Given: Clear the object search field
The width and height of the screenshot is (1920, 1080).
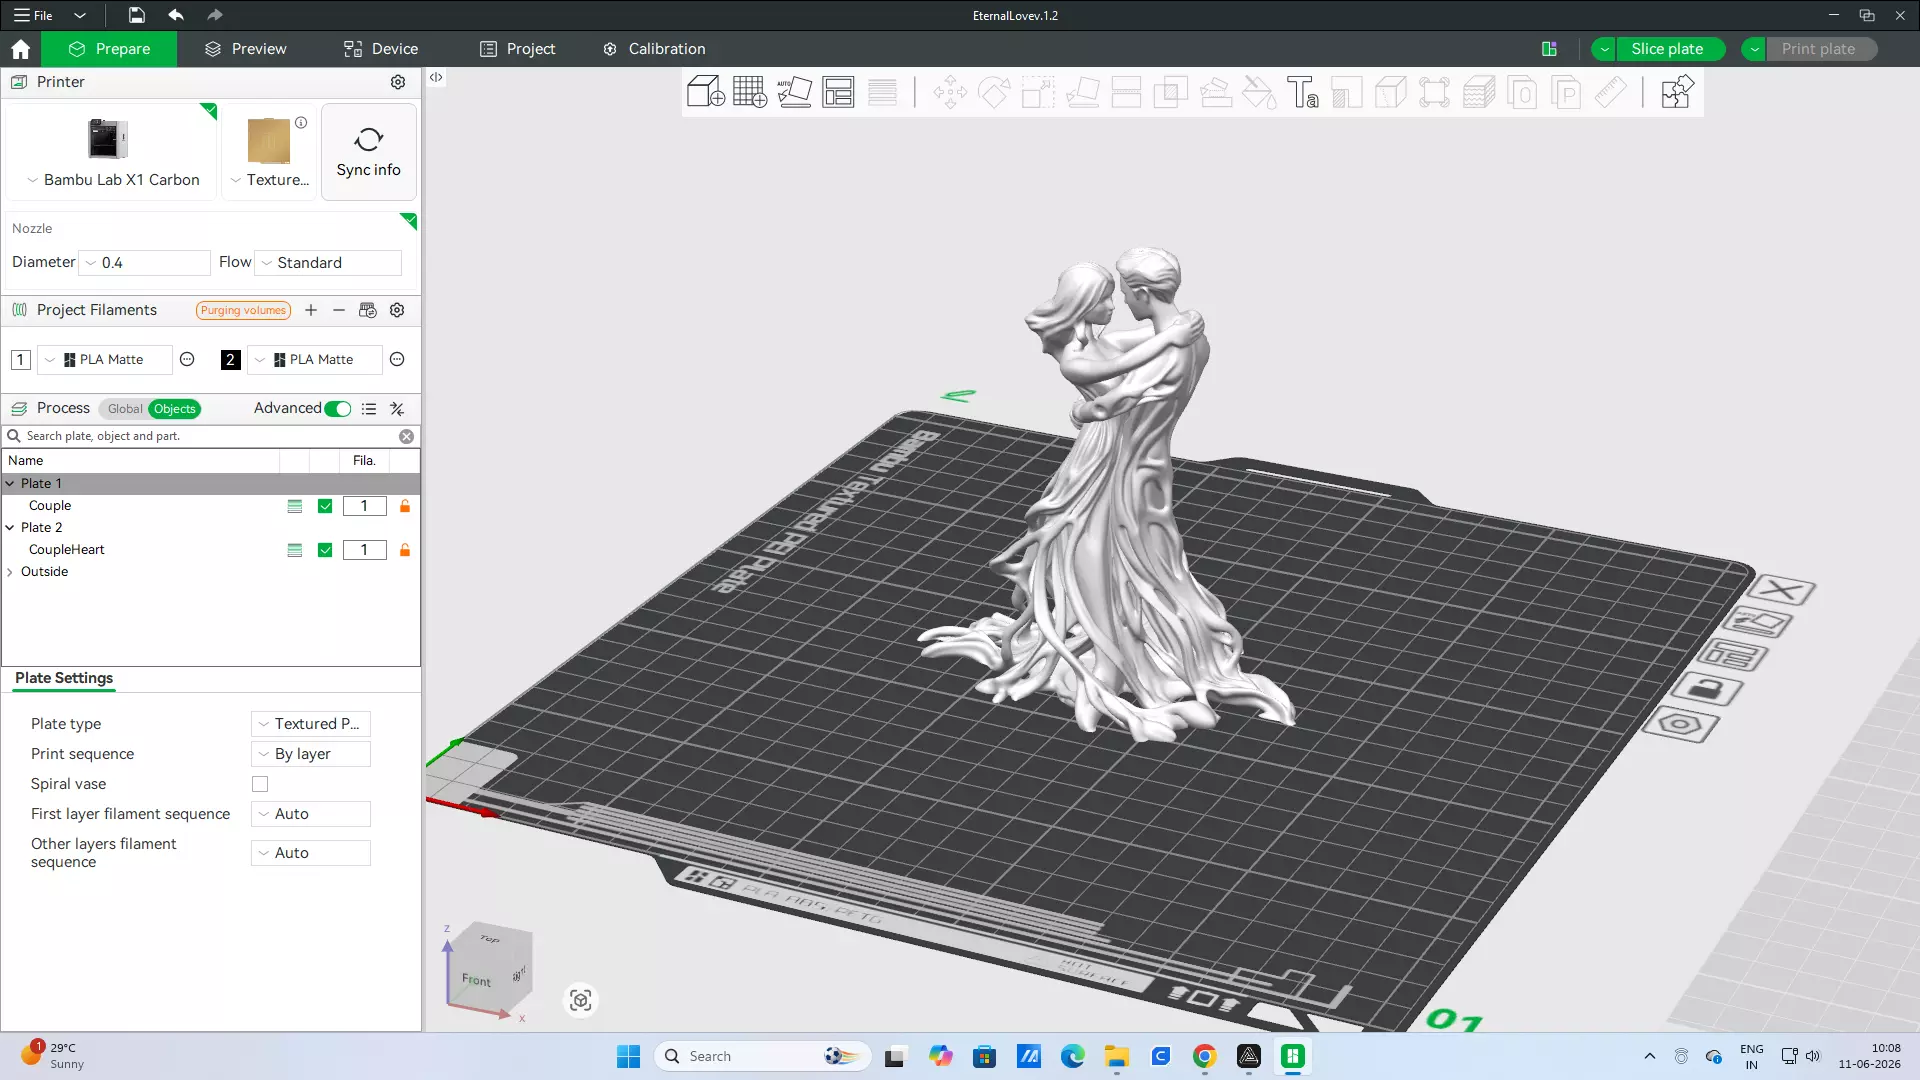Looking at the screenshot, I should [406, 436].
